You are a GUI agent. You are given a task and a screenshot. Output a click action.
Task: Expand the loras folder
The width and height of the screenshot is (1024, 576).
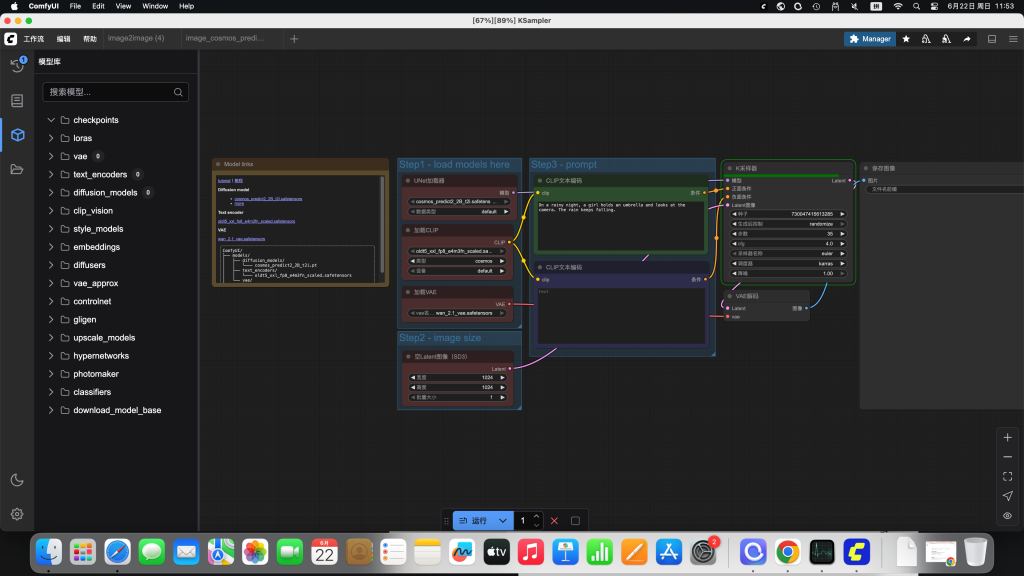[51, 138]
